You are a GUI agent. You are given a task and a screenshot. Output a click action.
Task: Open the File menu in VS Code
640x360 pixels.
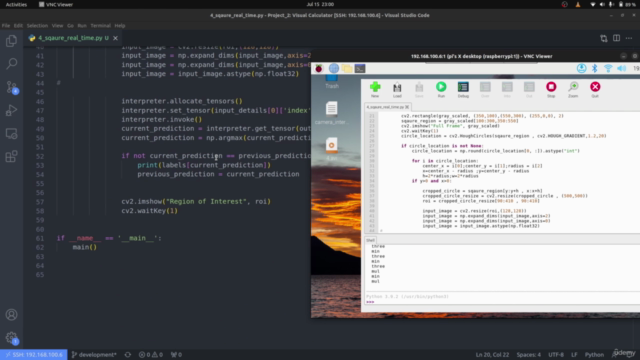(x=6, y=25)
